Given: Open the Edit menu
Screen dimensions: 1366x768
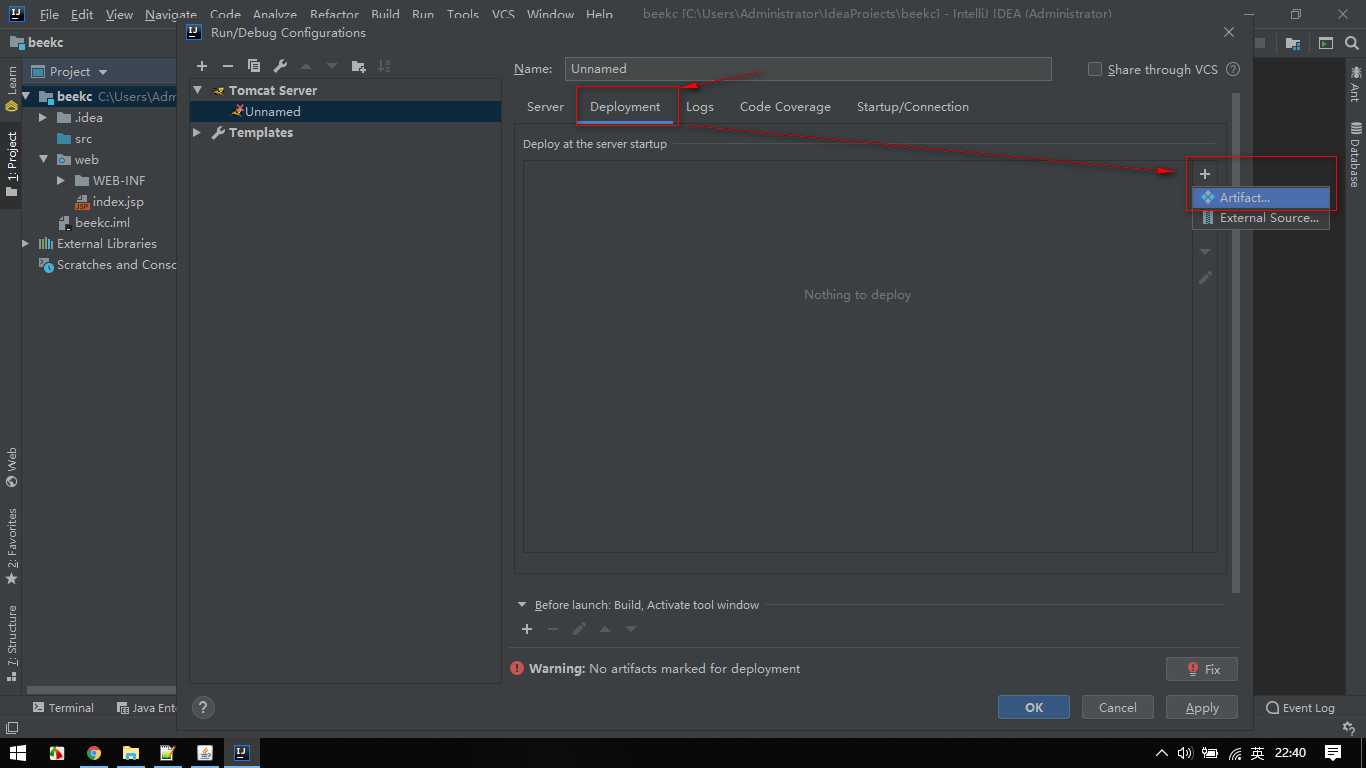Looking at the screenshot, I should point(82,15).
